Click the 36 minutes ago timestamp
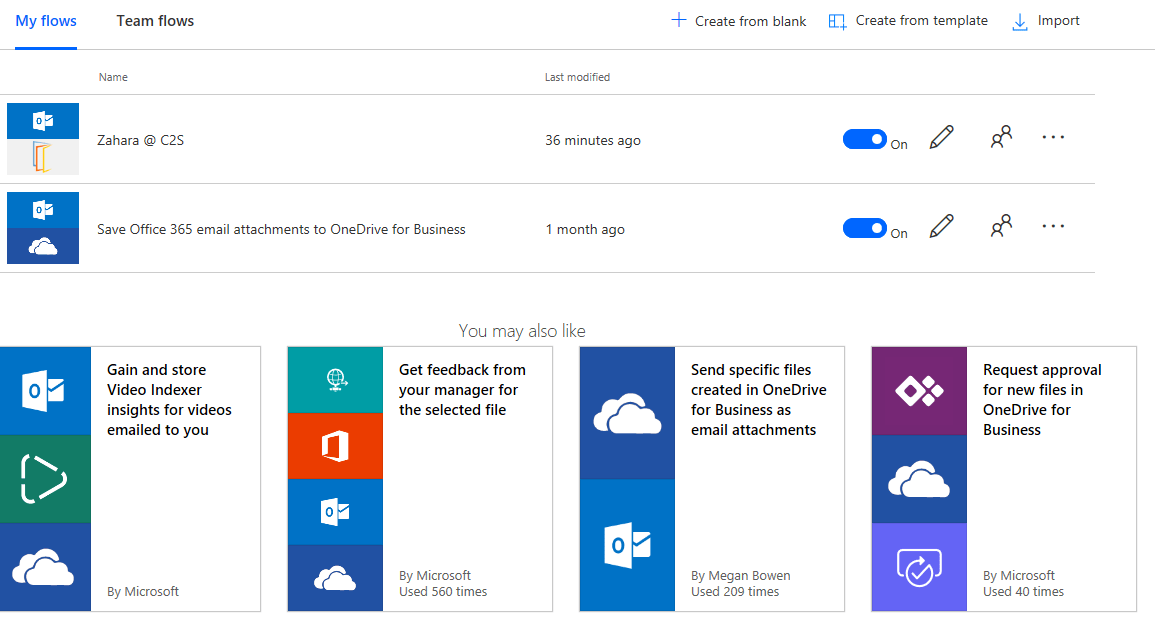The image size is (1155, 628). (593, 140)
